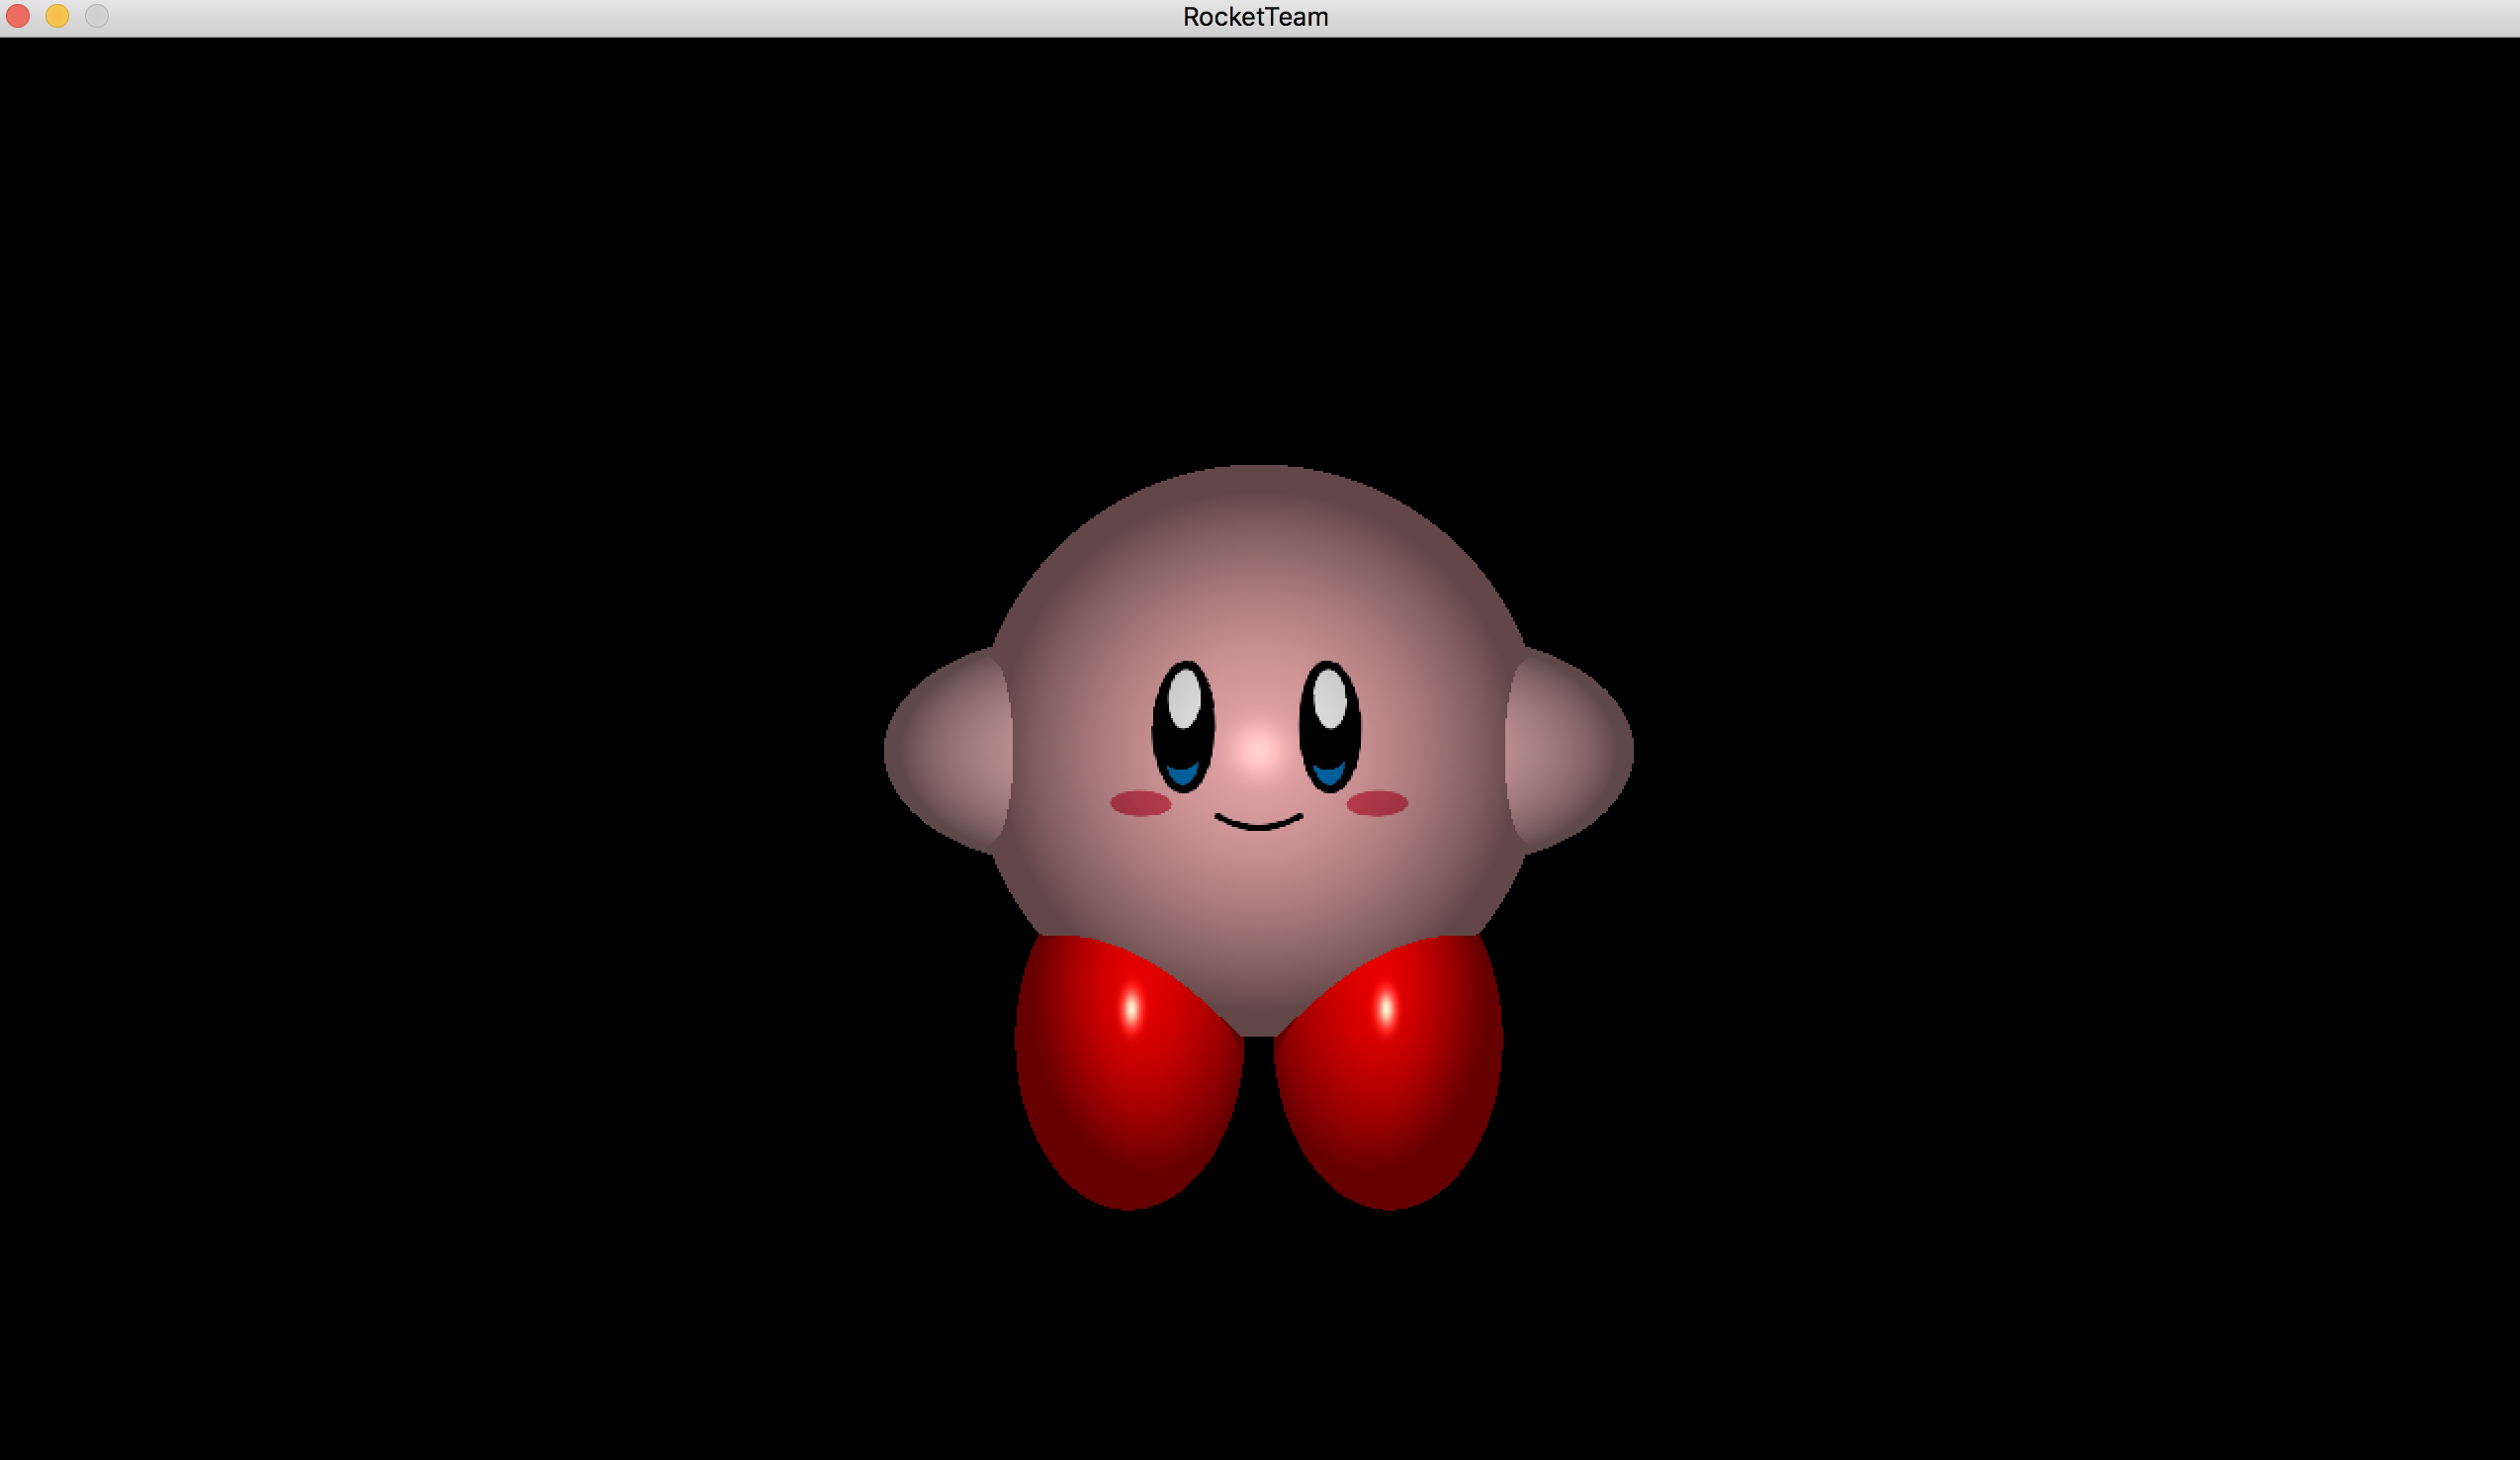Minimize the RocketTeam window with yellow button
2520x1460 pixels.
click(57, 16)
